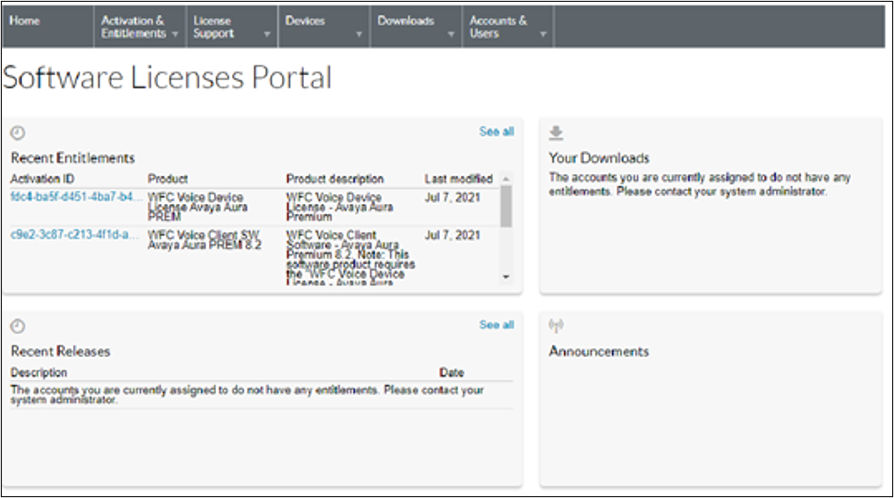Click the Activation ID column header
Viewport: 894px width, 498px height.
[43, 179]
